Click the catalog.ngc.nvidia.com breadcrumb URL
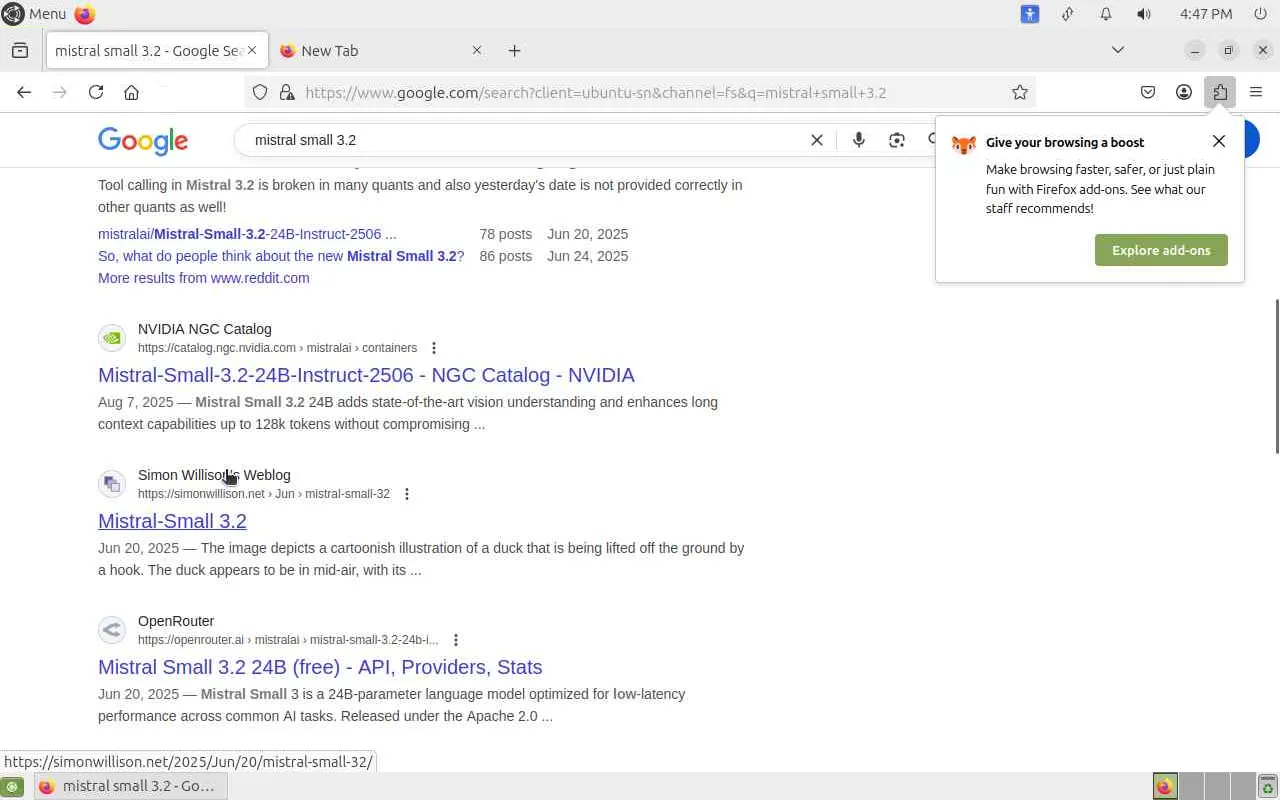The image size is (1280, 800). point(277,348)
